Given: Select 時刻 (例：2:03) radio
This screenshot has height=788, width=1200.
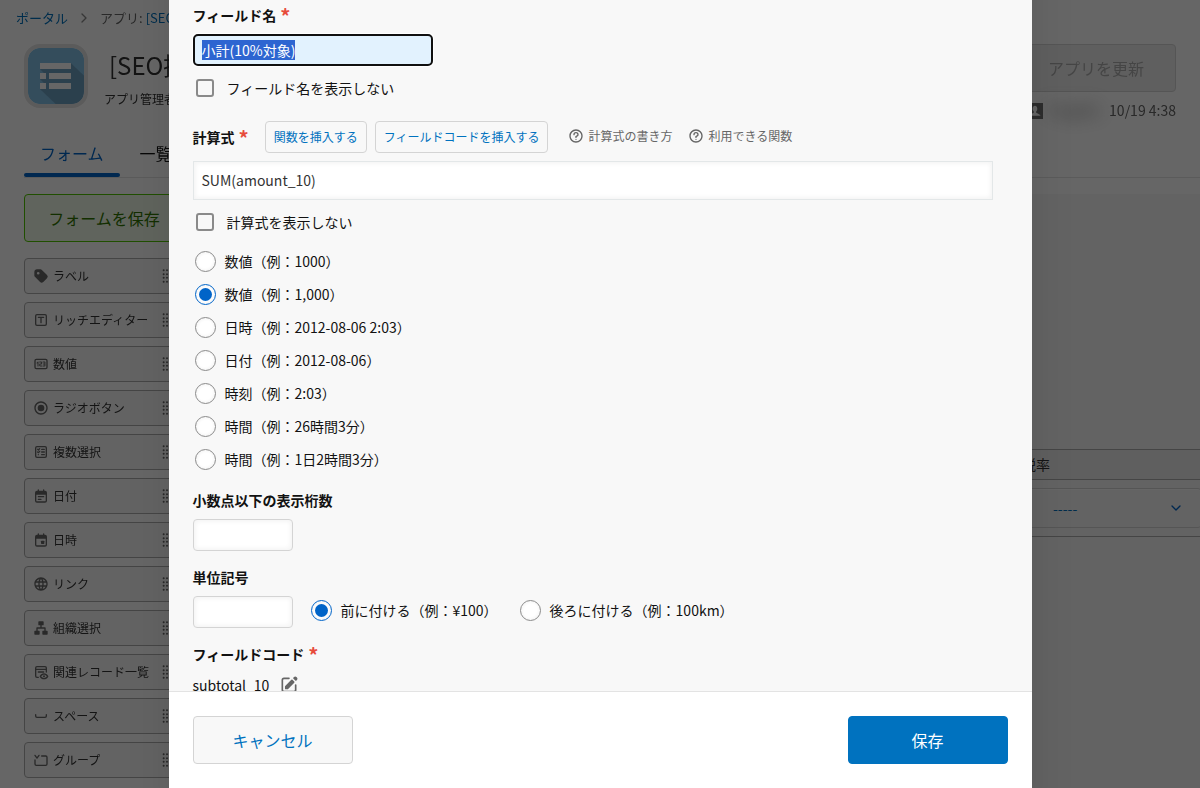Looking at the screenshot, I should coord(205,394).
